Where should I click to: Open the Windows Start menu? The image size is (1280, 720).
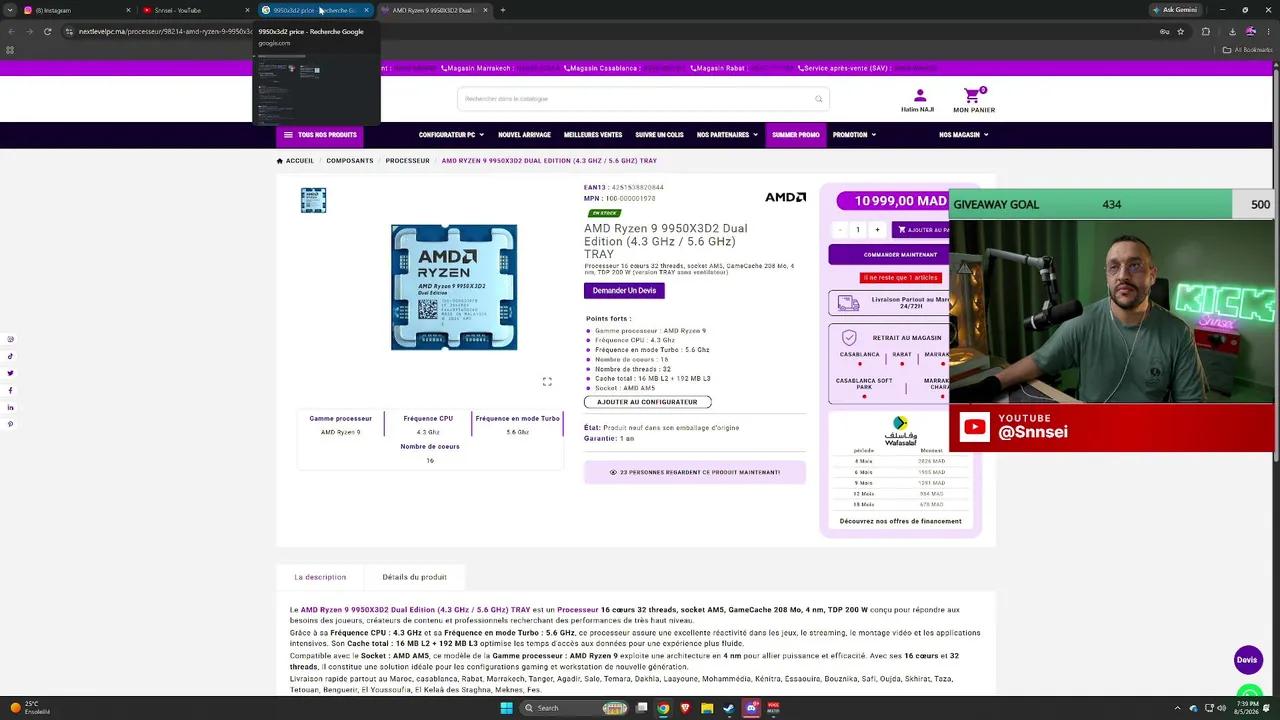(x=506, y=708)
